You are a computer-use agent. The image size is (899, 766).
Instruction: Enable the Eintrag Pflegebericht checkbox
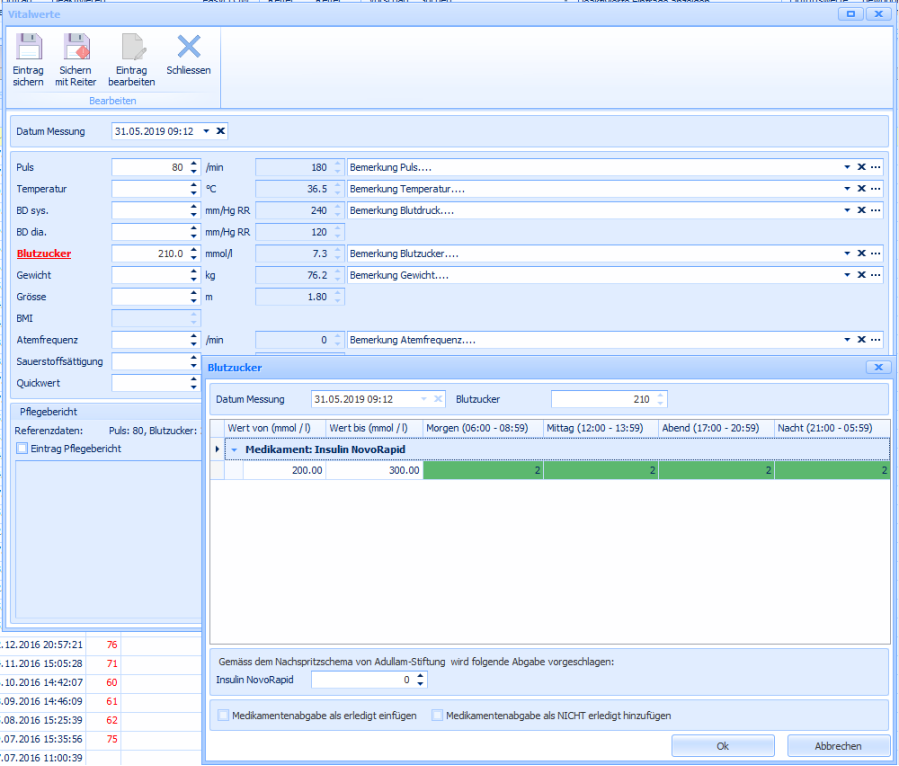pos(22,449)
